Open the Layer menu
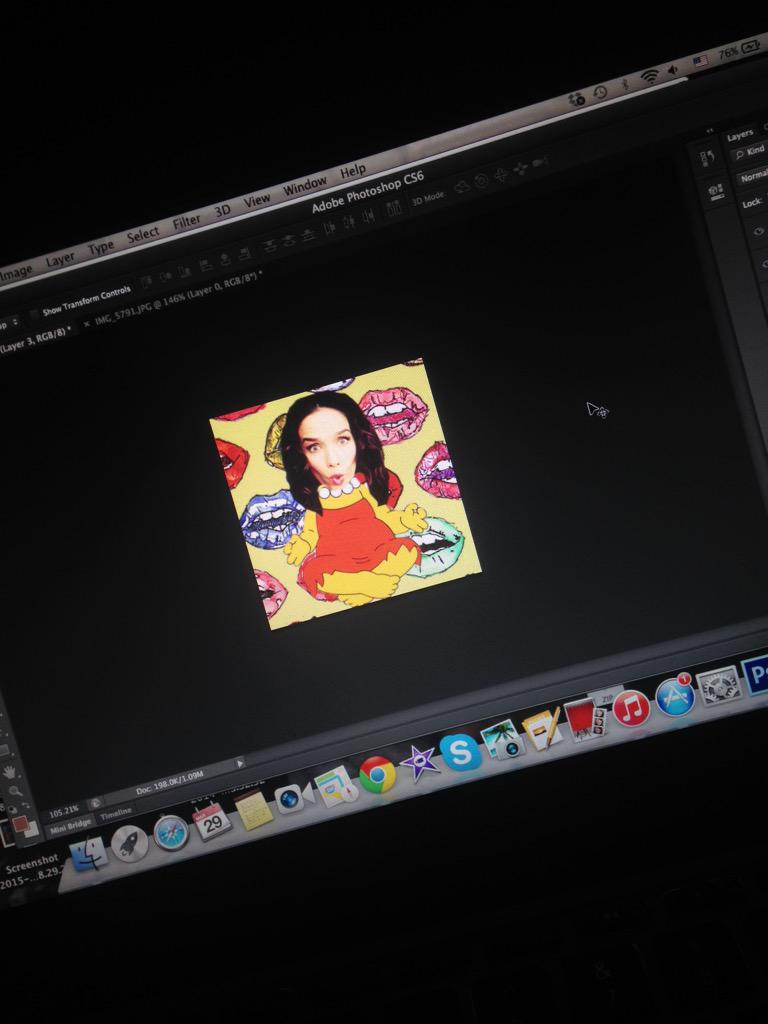This screenshot has width=768, height=1024. 59,259
